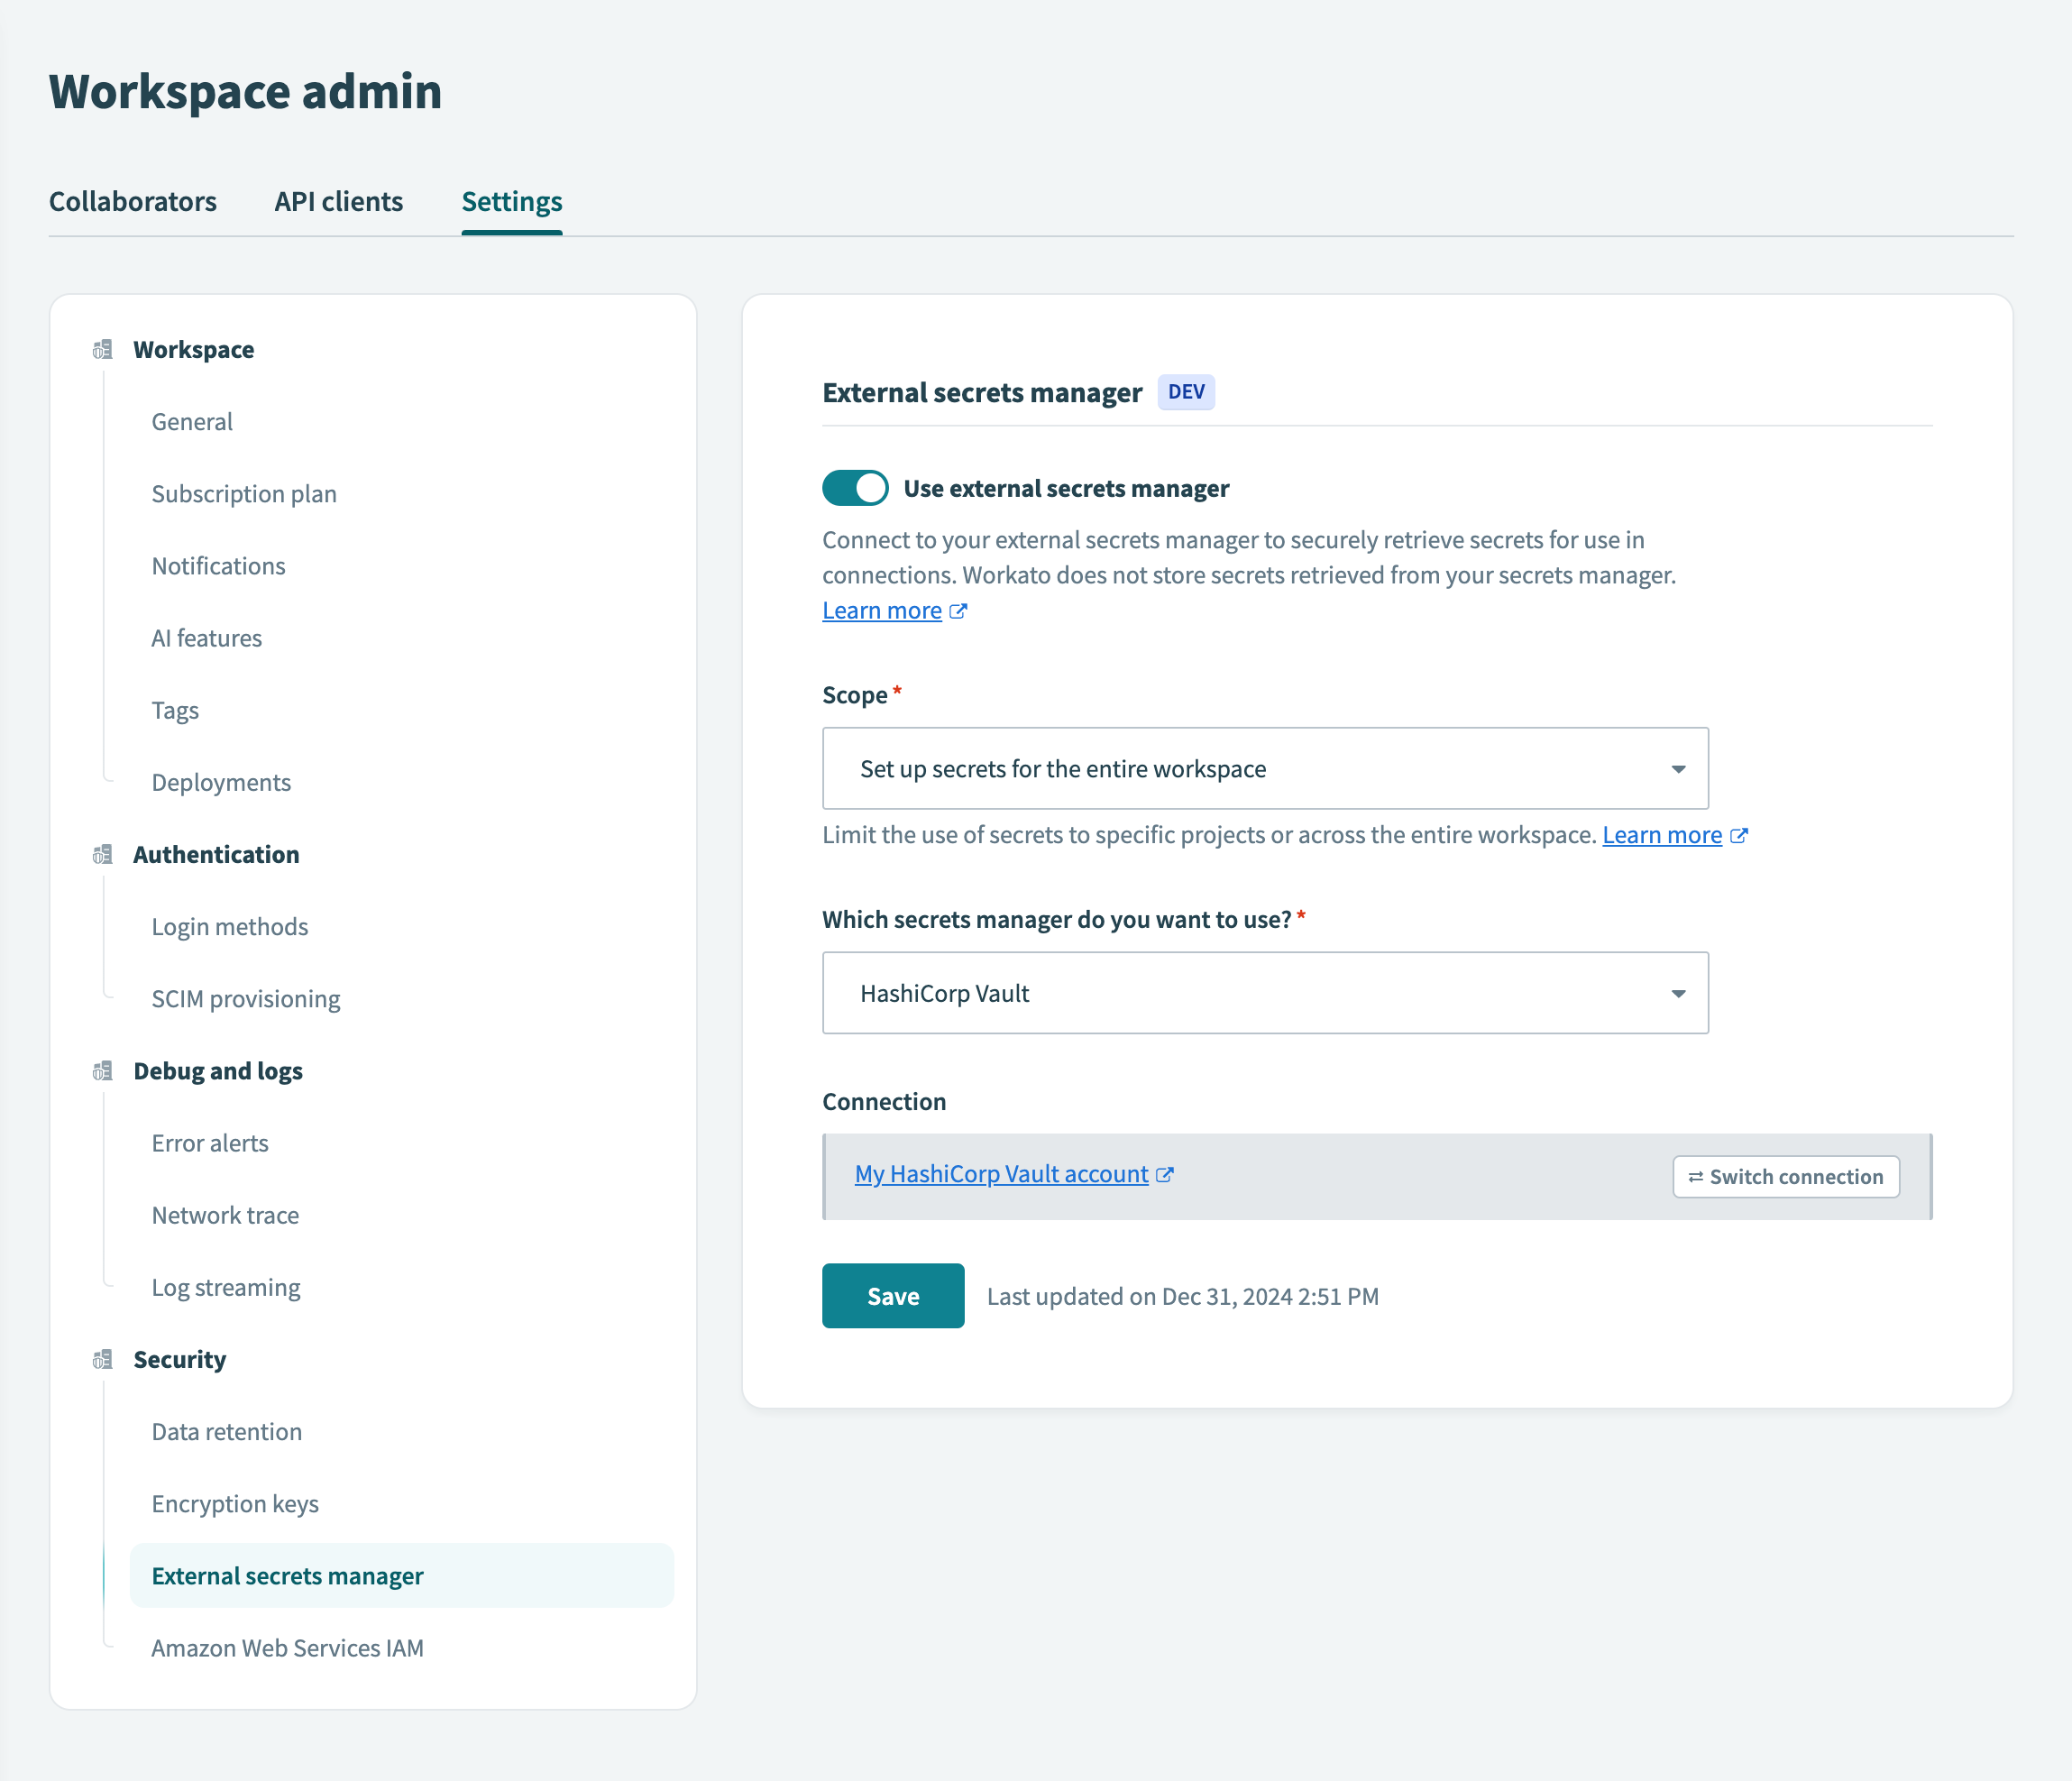The height and width of the screenshot is (1781, 2072).
Task: Click the DEV badge next to heading
Action: (x=1186, y=392)
